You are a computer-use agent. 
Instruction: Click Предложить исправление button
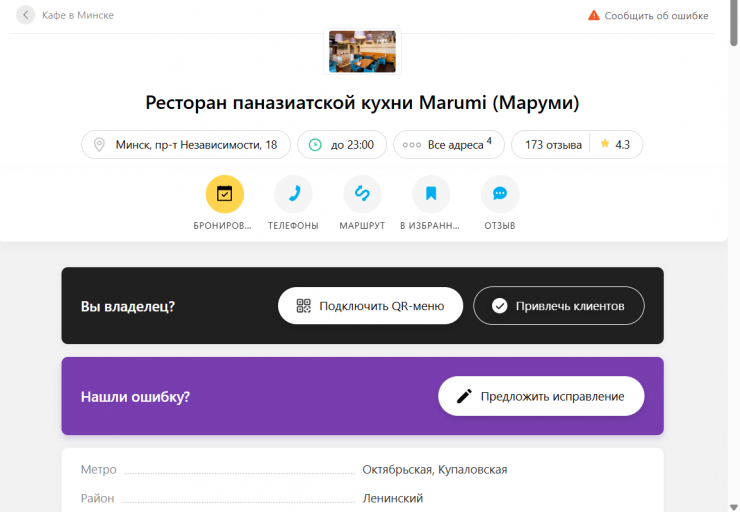(541, 396)
